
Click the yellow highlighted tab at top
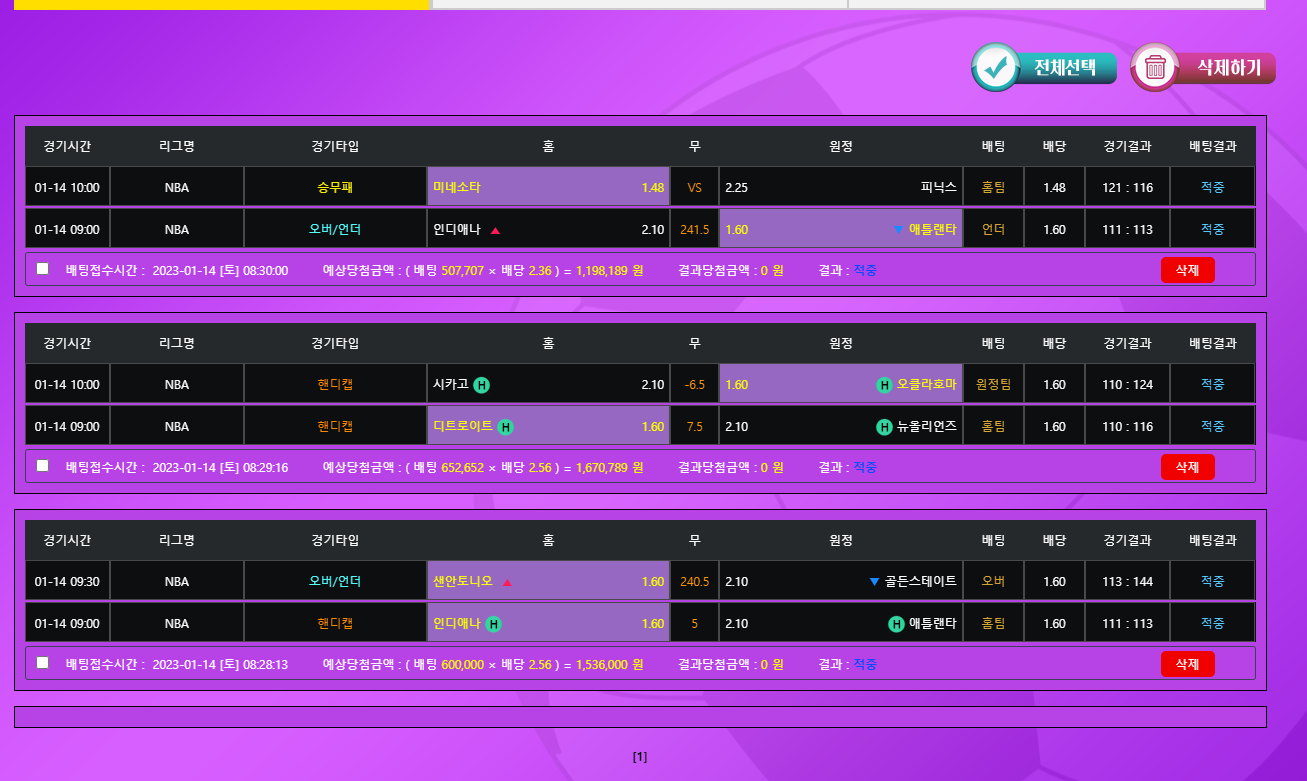point(222,4)
